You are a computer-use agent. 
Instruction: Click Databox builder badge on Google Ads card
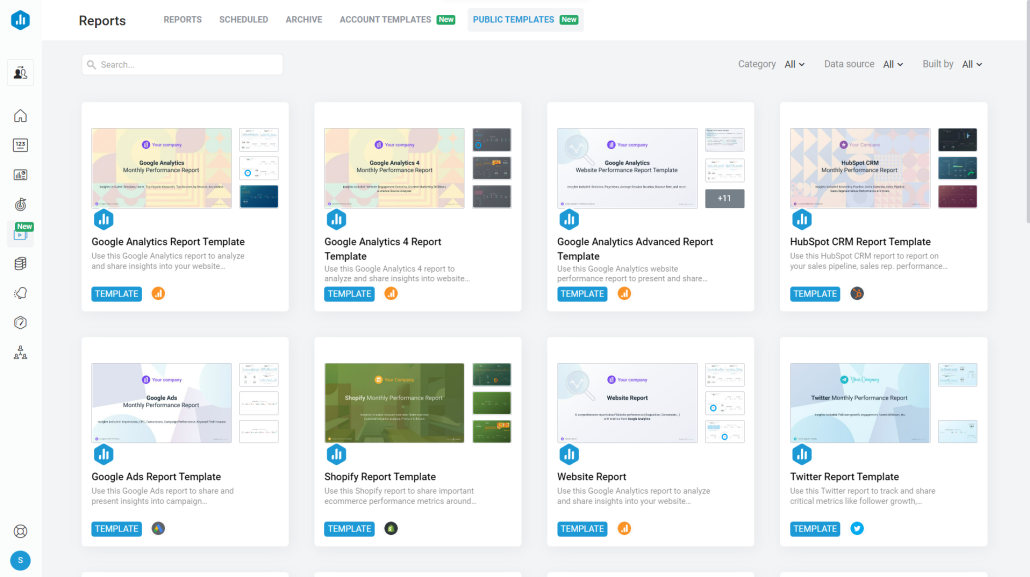pos(104,454)
